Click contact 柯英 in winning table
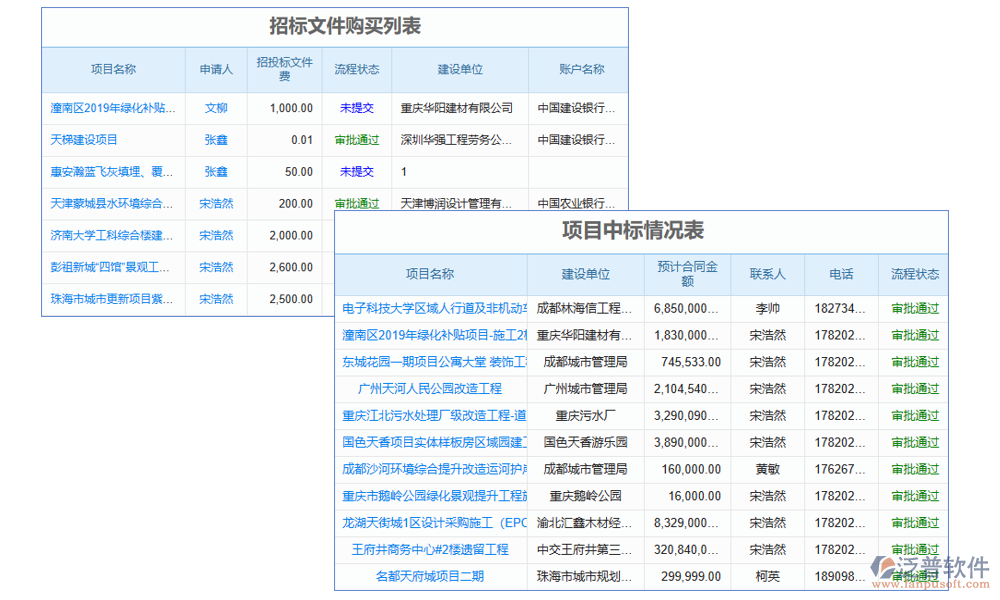1000x600 pixels. pyautogui.click(x=768, y=576)
